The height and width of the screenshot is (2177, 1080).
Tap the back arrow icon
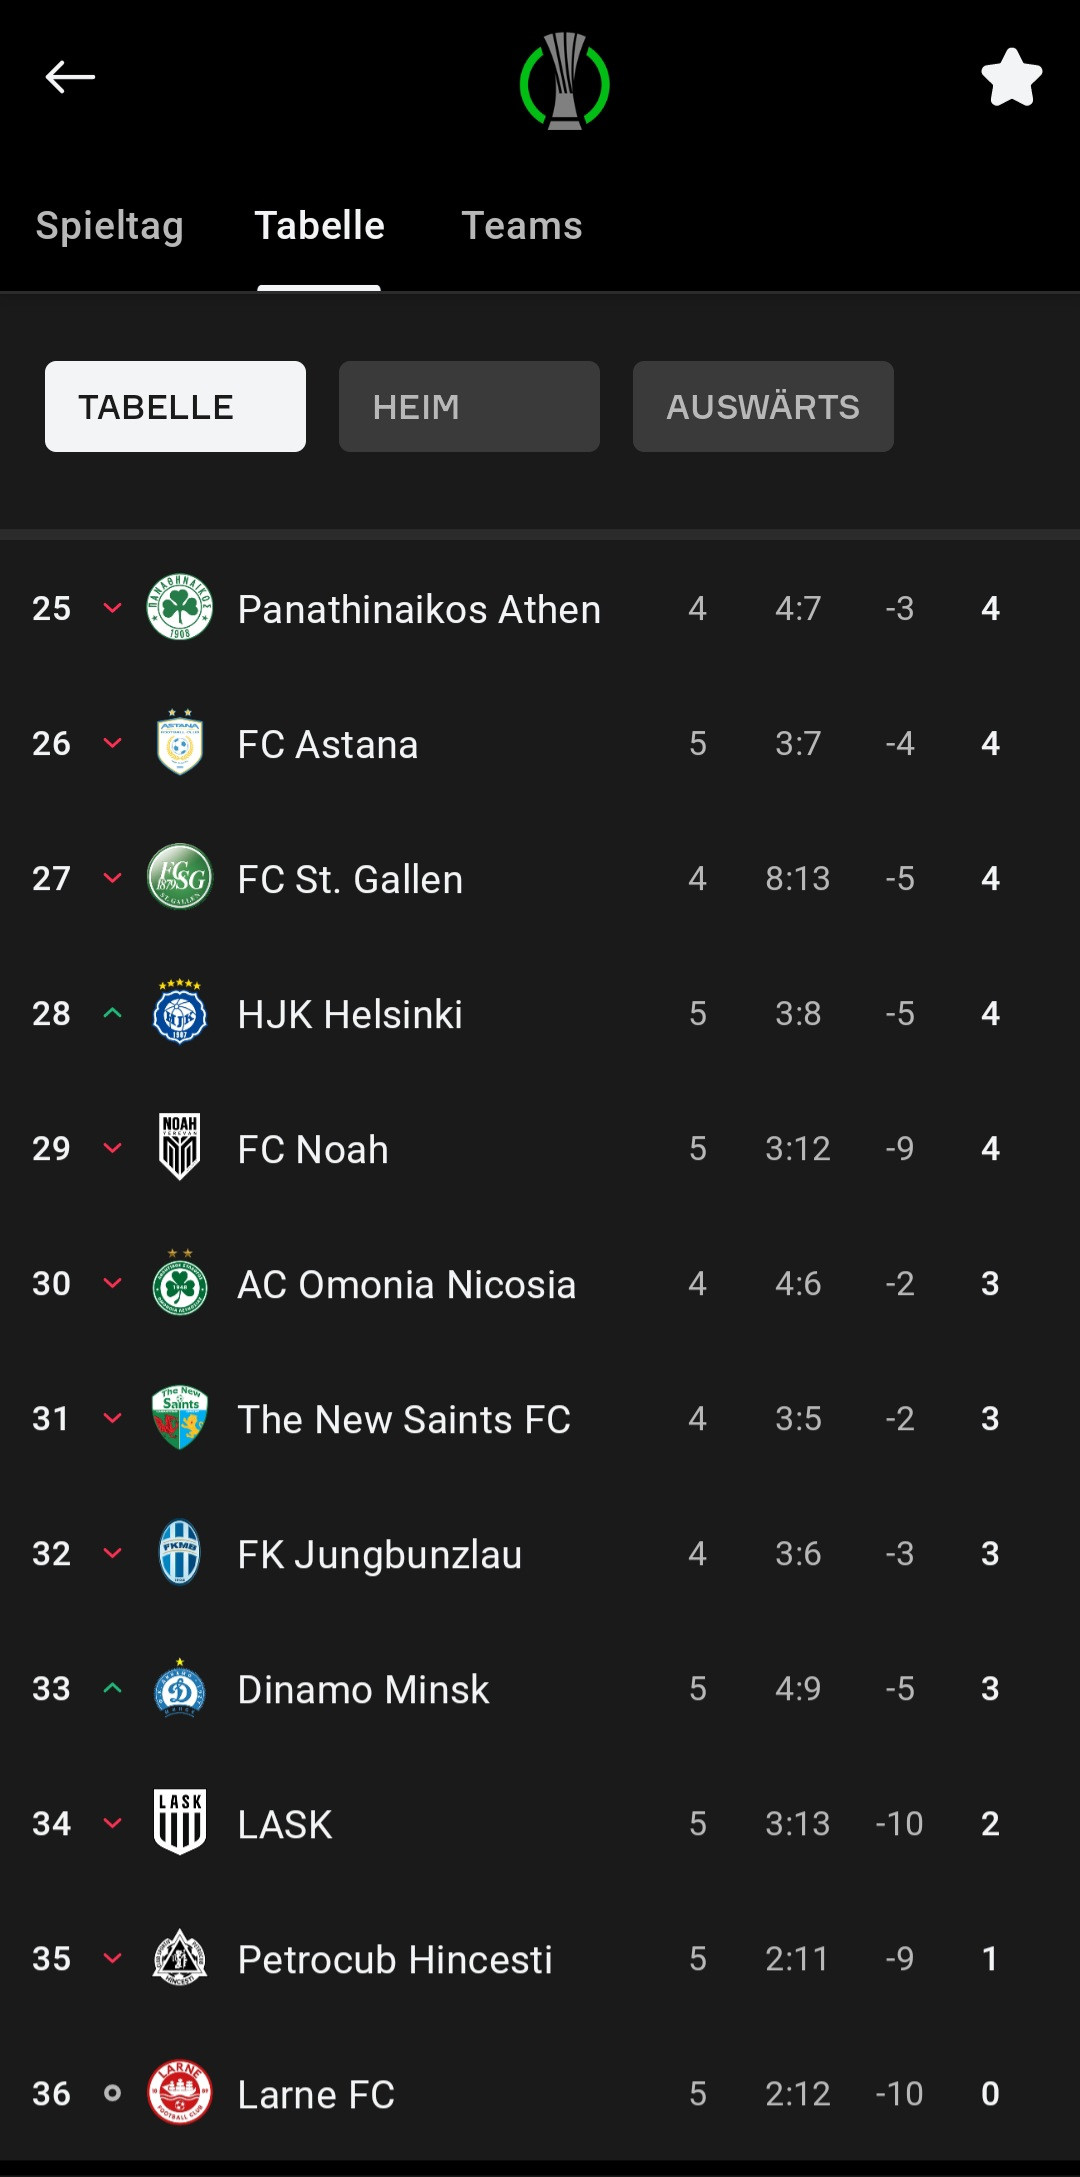click(70, 77)
